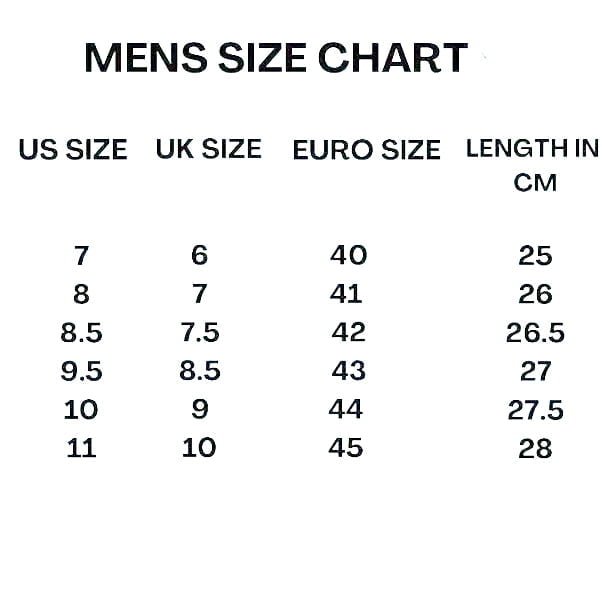Viewport: 602px width, 600px height.
Task: Select the 28 cm length value
Action: pyautogui.click(x=535, y=448)
